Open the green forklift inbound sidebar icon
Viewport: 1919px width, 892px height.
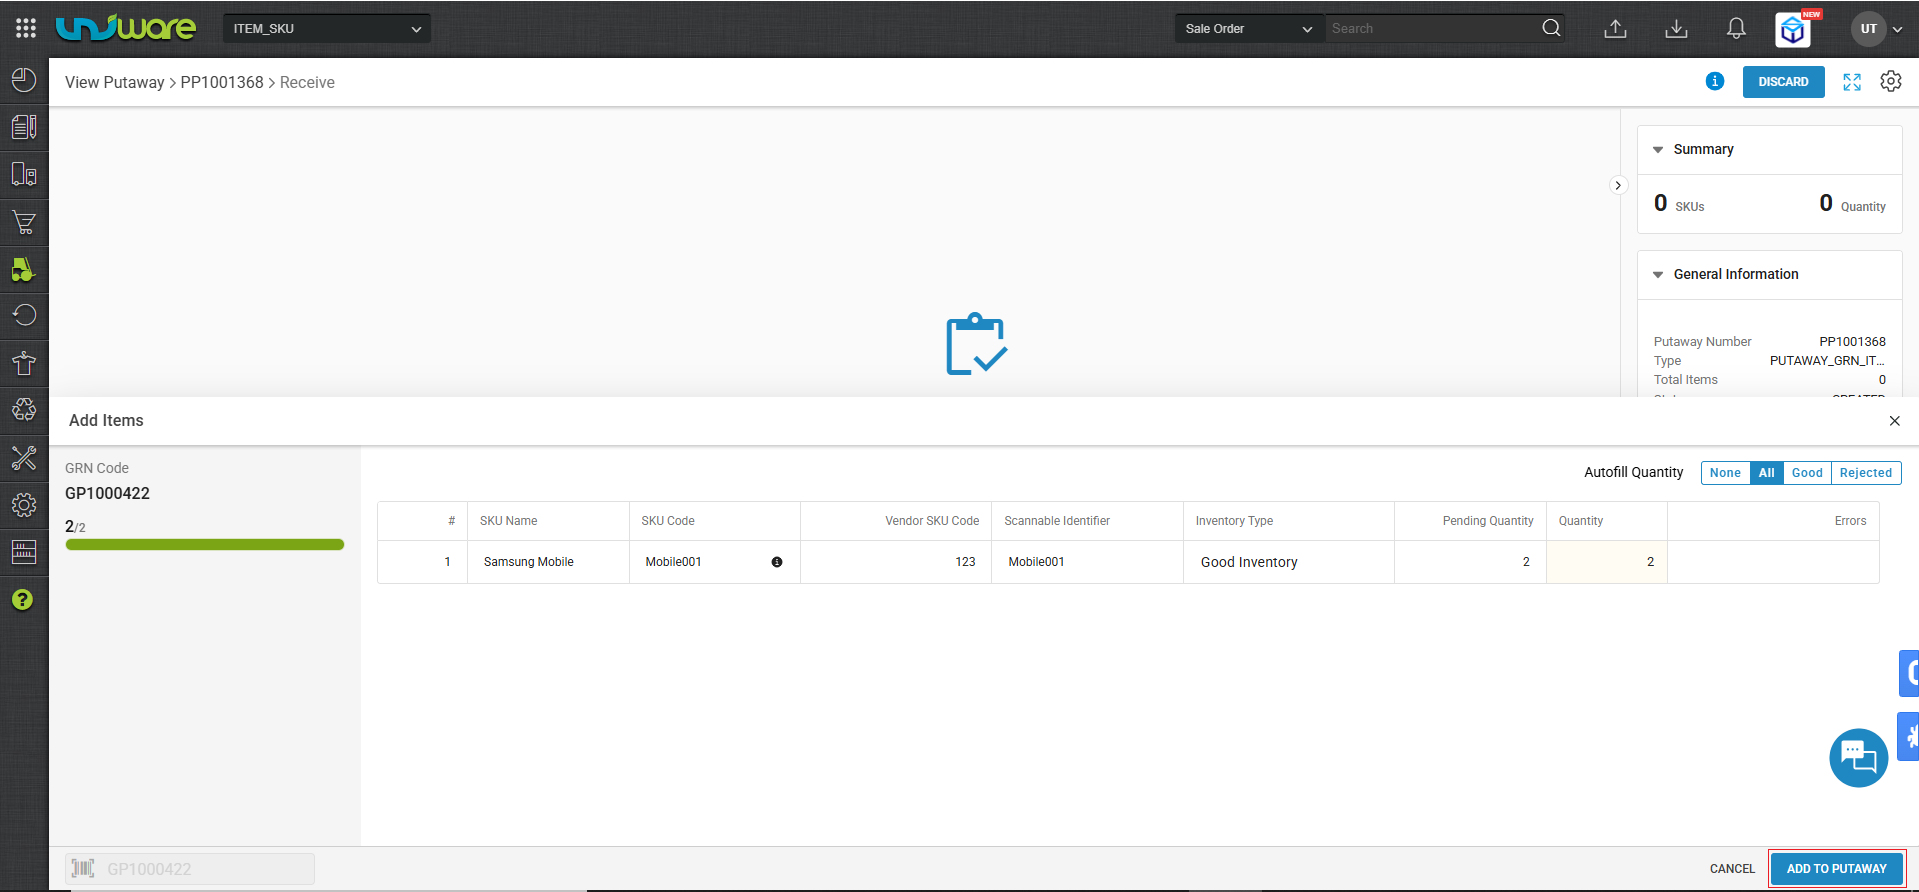pos(24,269)
